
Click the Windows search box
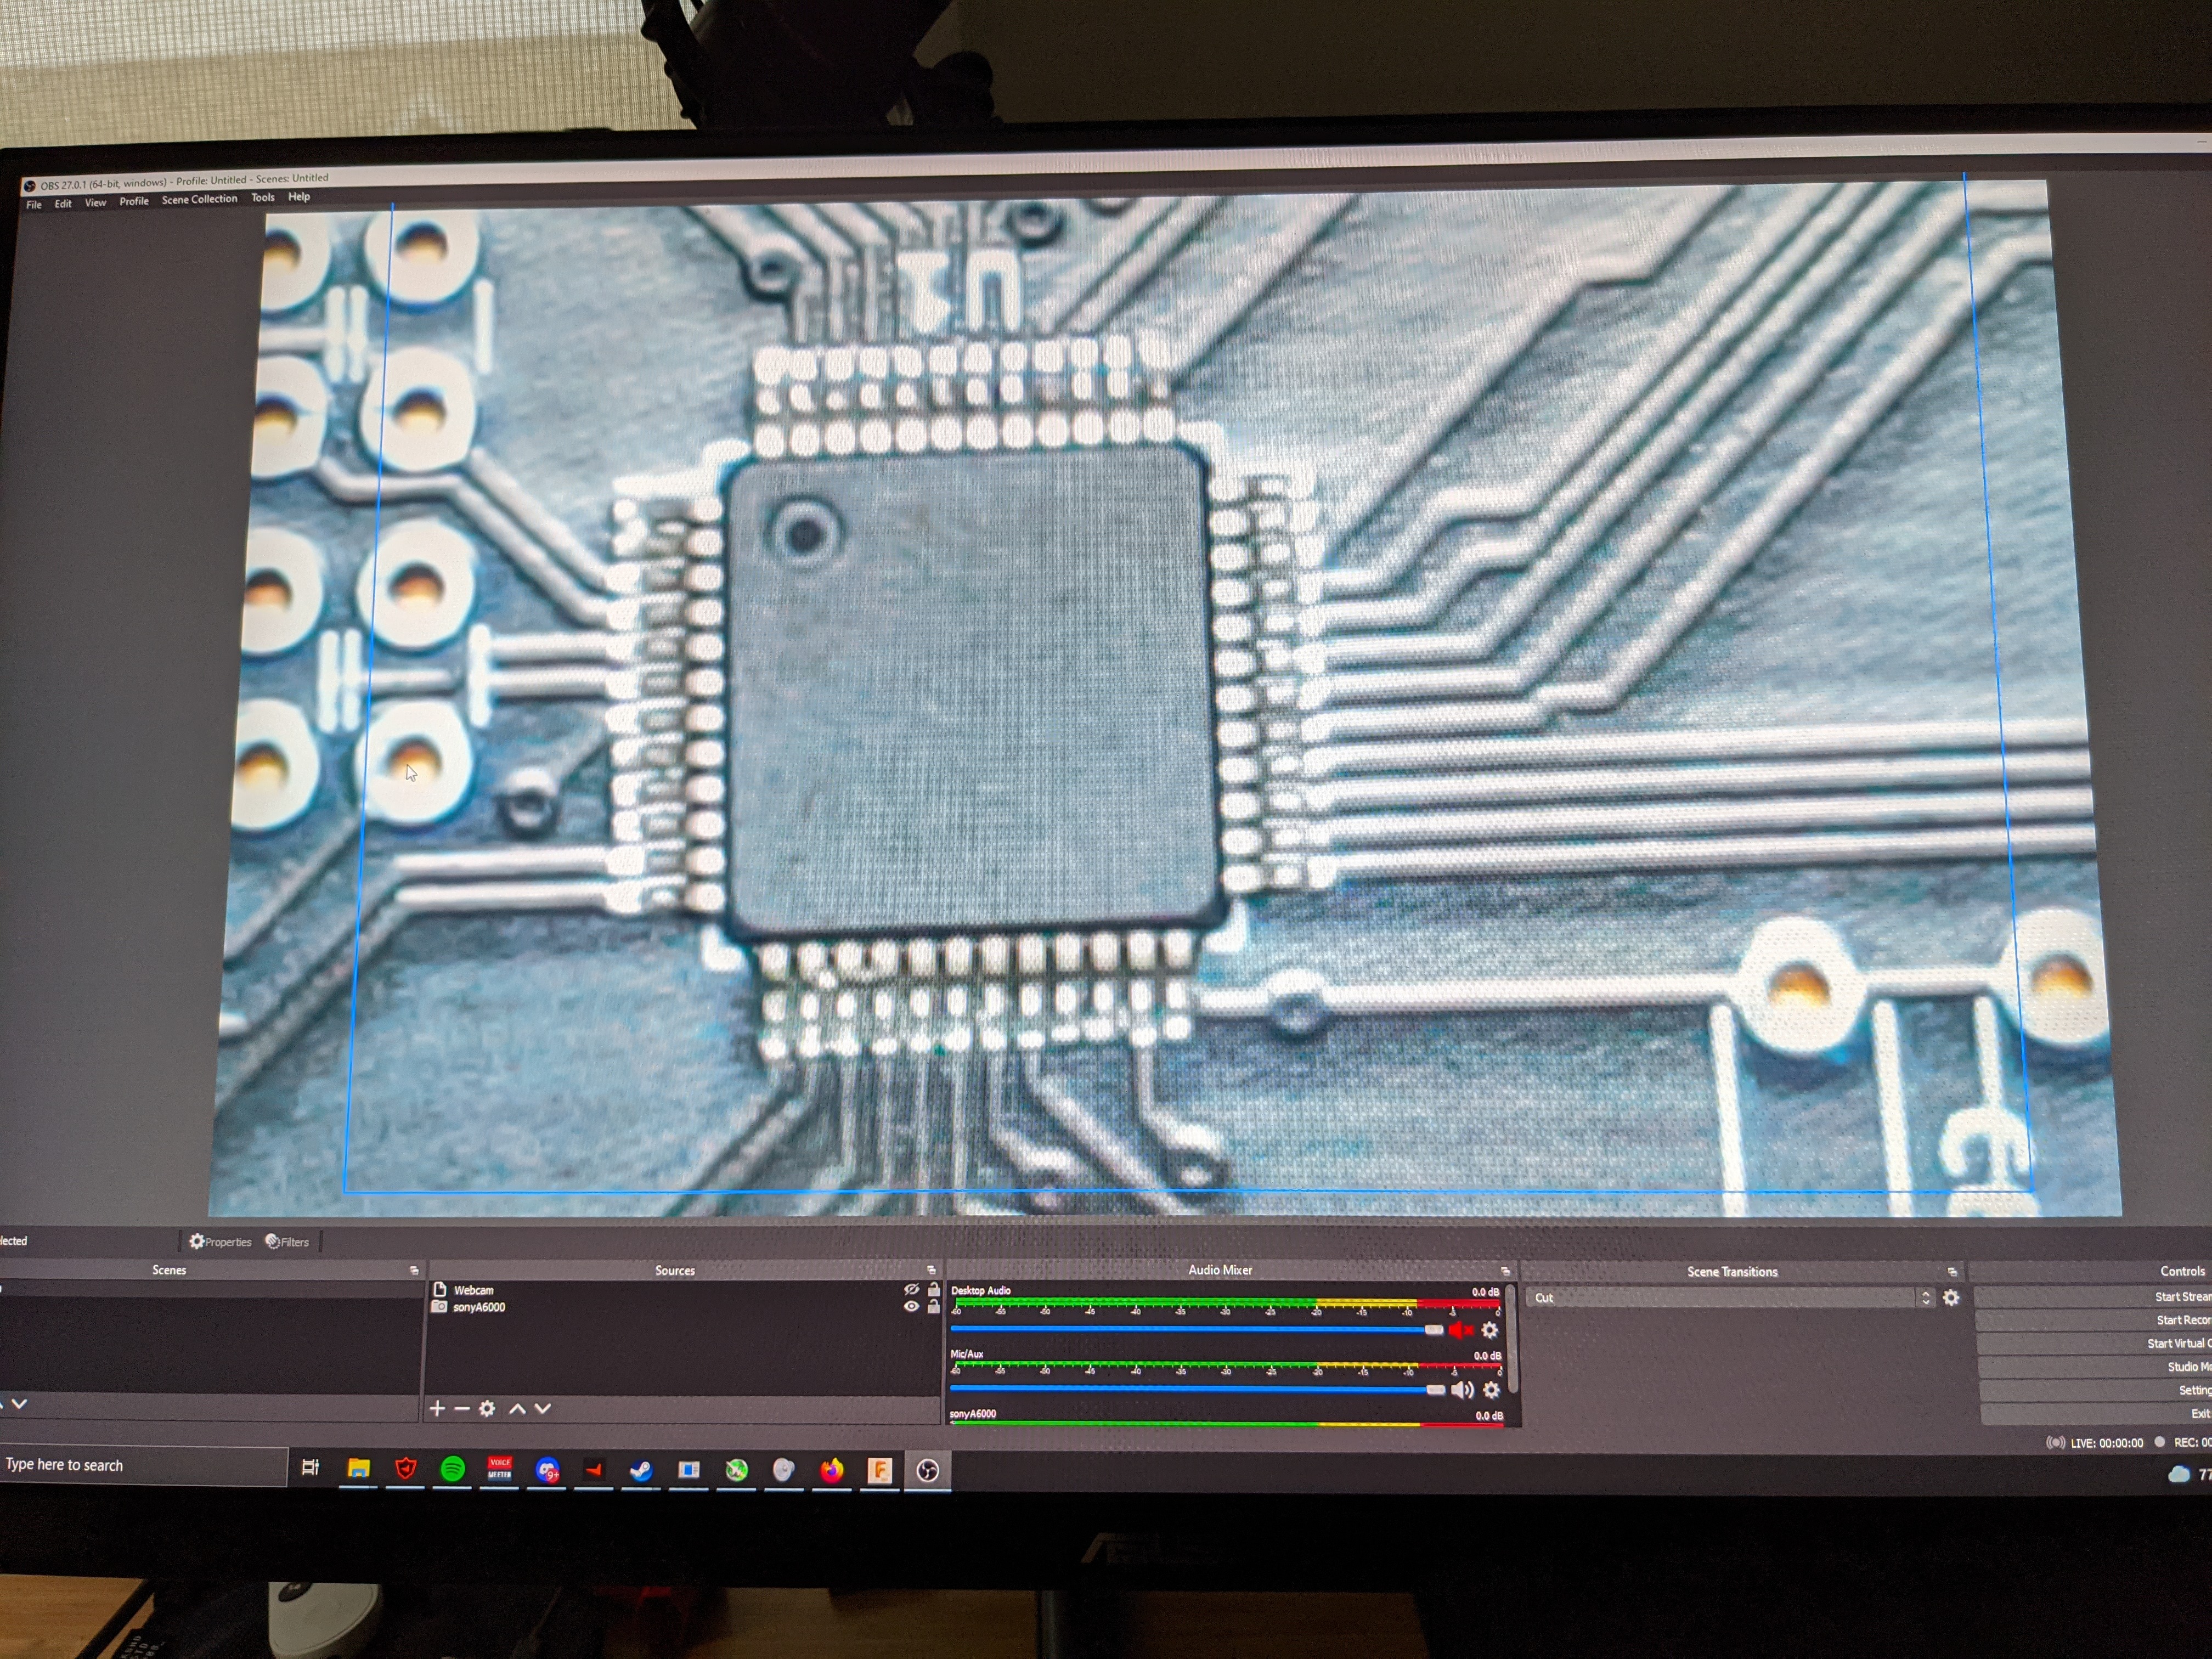[143, 1465]
